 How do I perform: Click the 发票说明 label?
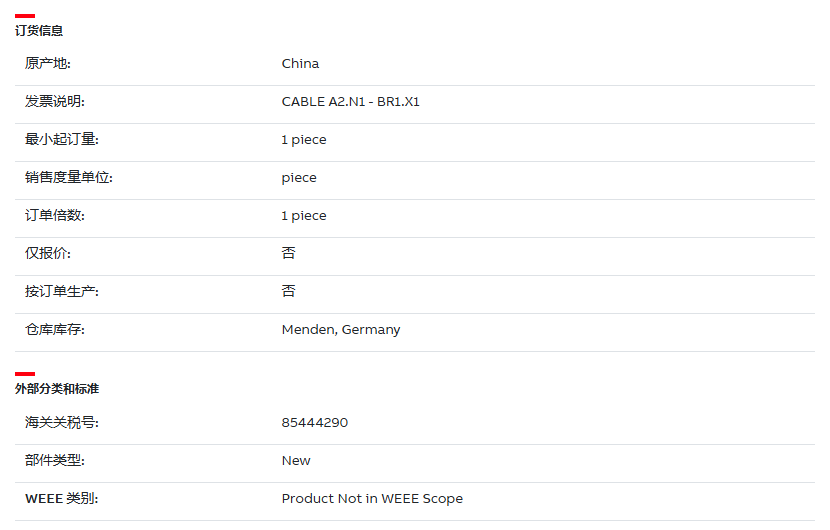pyautogui.click(x=55, y=102)
